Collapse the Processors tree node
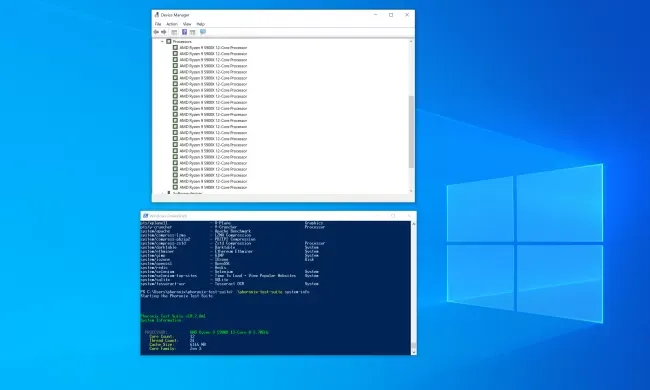 (x=162, y=41)
